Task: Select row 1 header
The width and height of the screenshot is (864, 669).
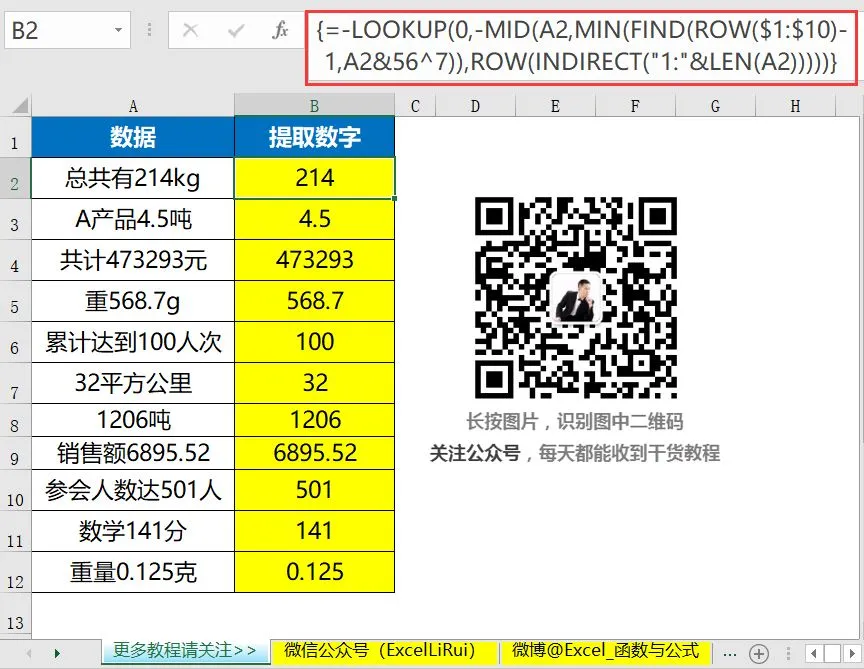Action: coord(15,137)
